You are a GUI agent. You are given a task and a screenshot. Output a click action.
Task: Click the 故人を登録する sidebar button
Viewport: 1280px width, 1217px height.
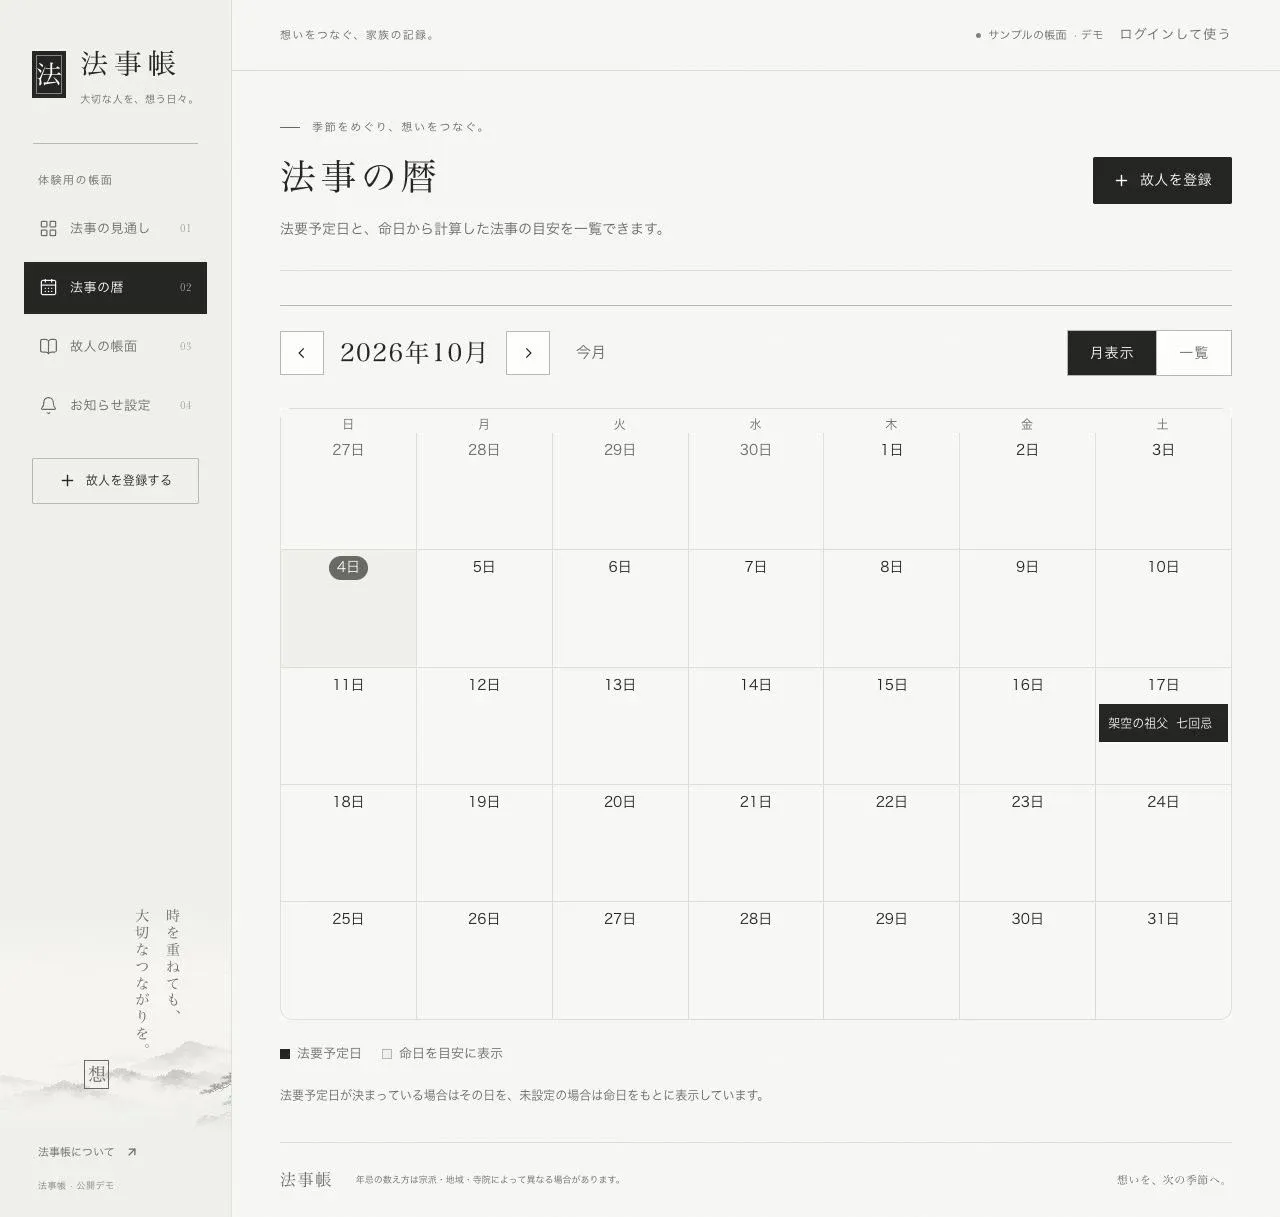[115, 481]
